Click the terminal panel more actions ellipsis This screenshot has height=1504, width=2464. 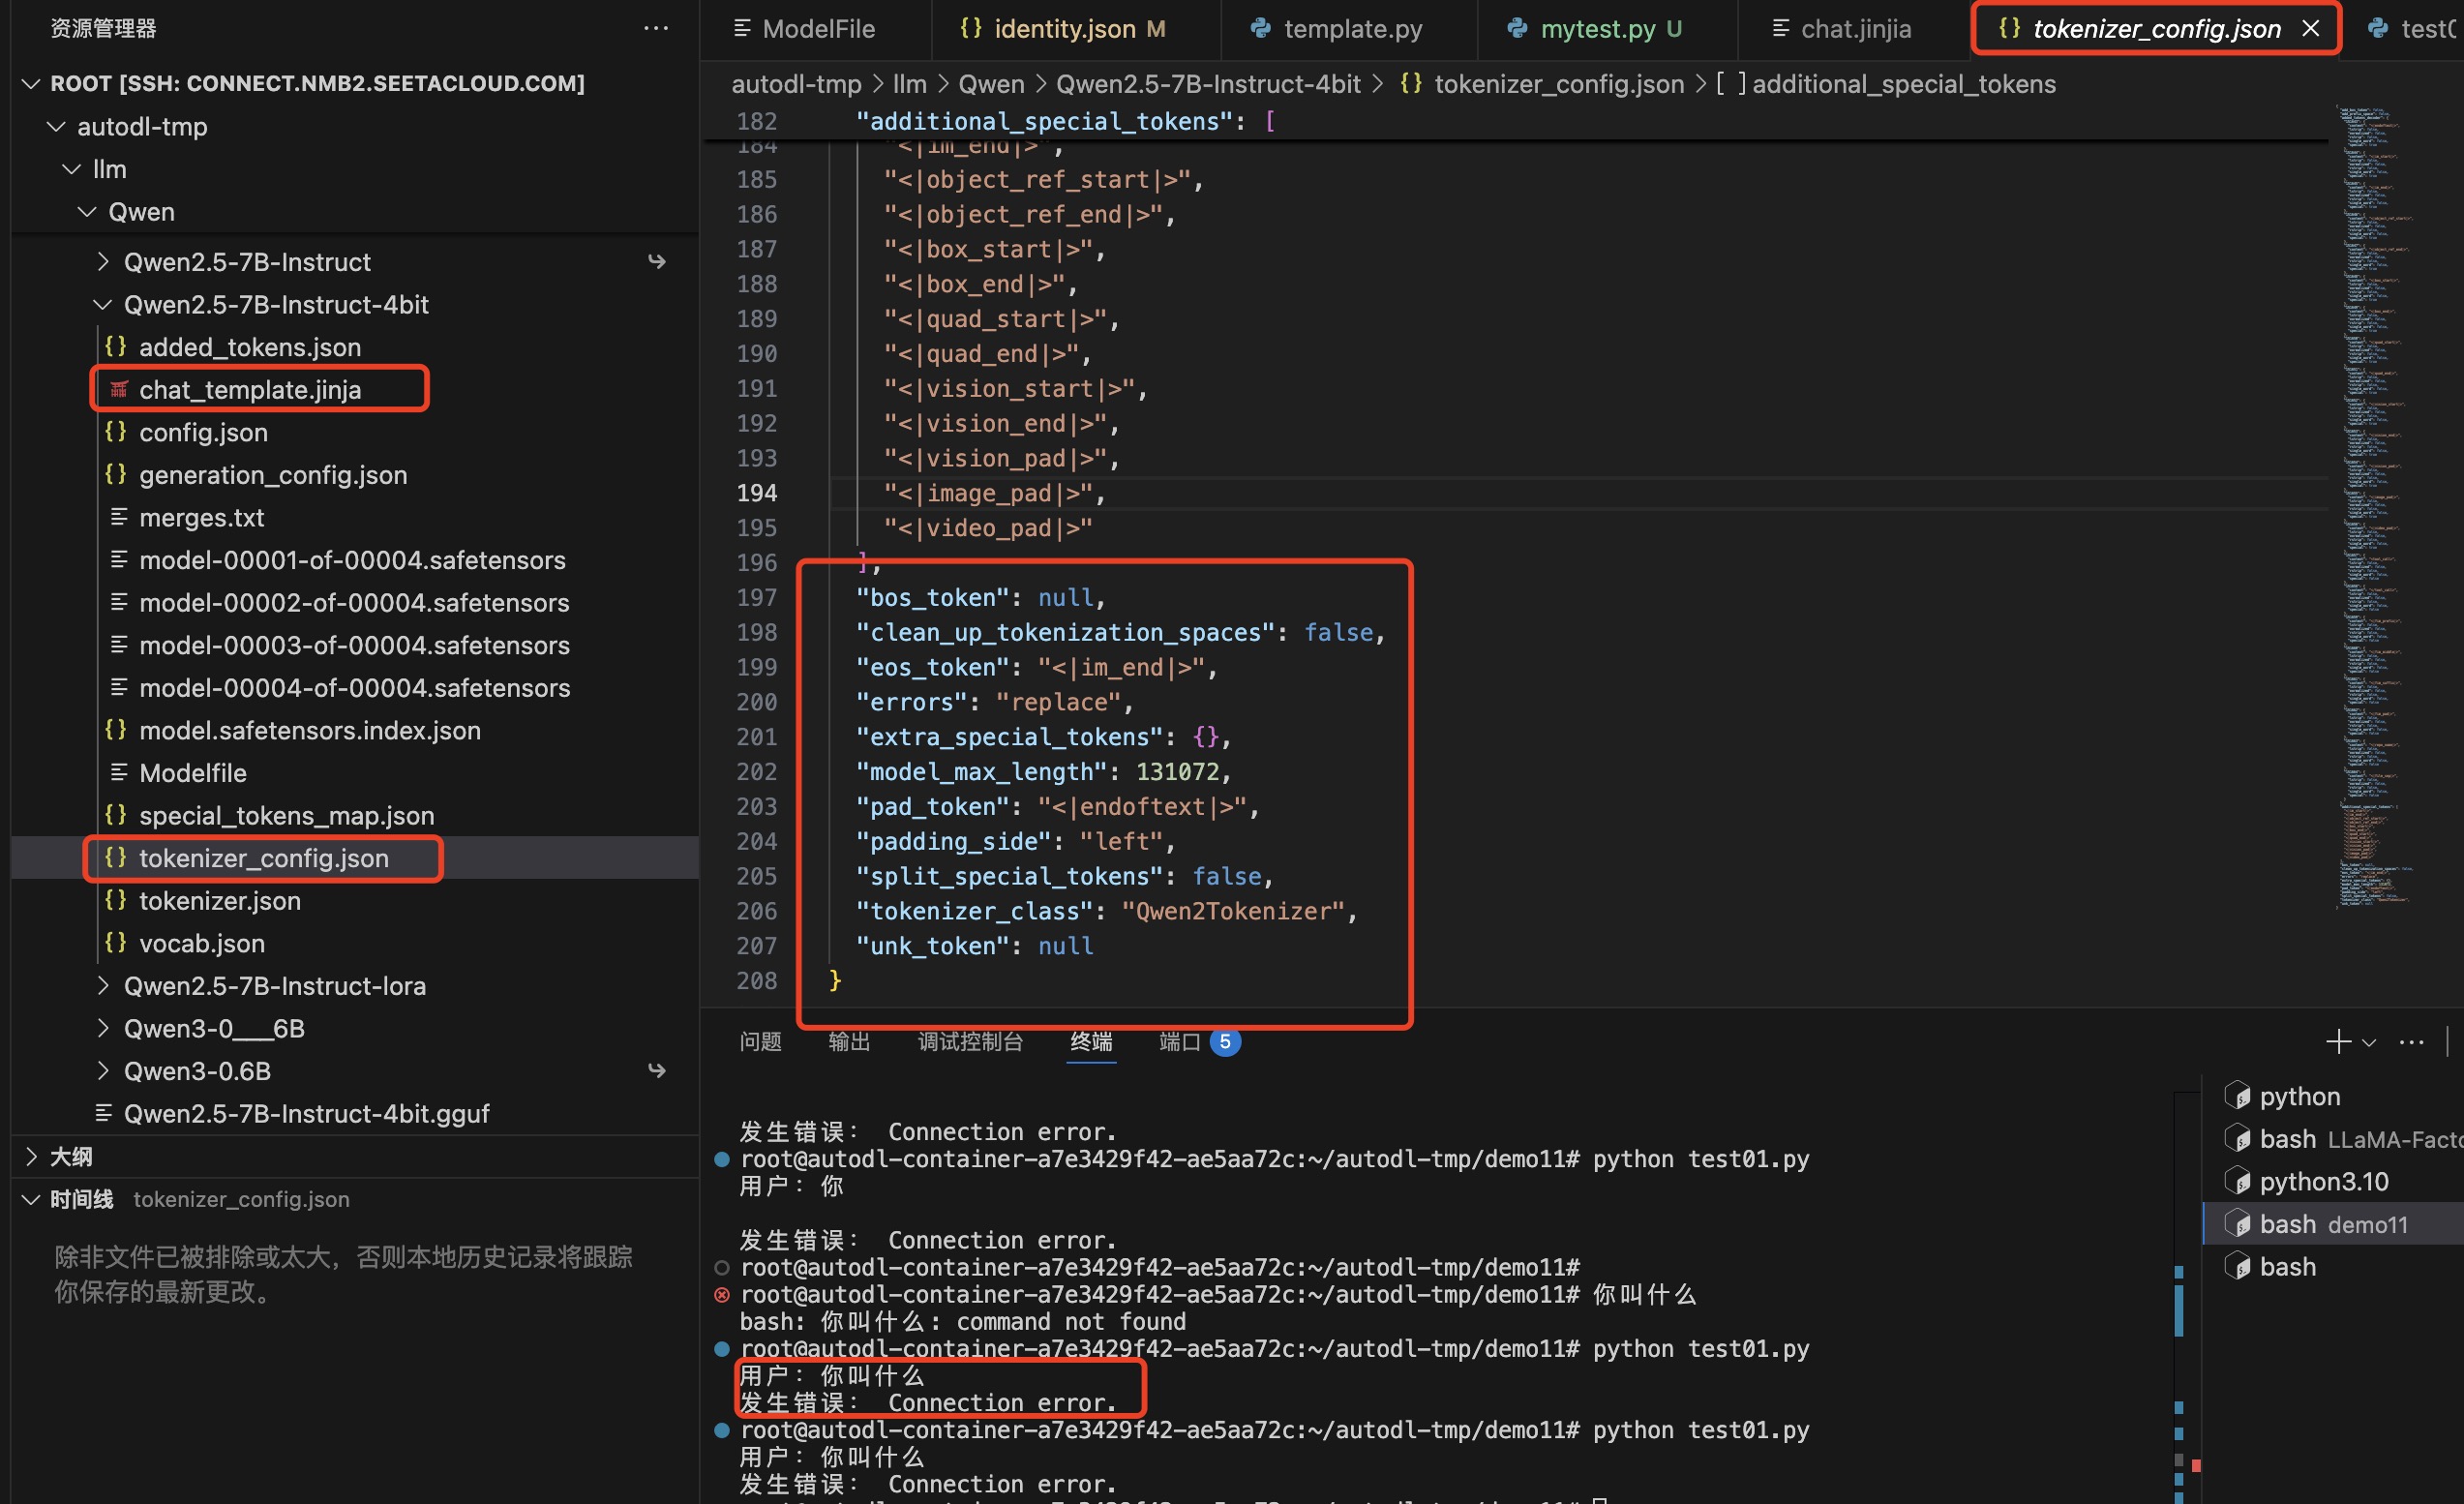pyautogui.click(x=2411, y=1042)
